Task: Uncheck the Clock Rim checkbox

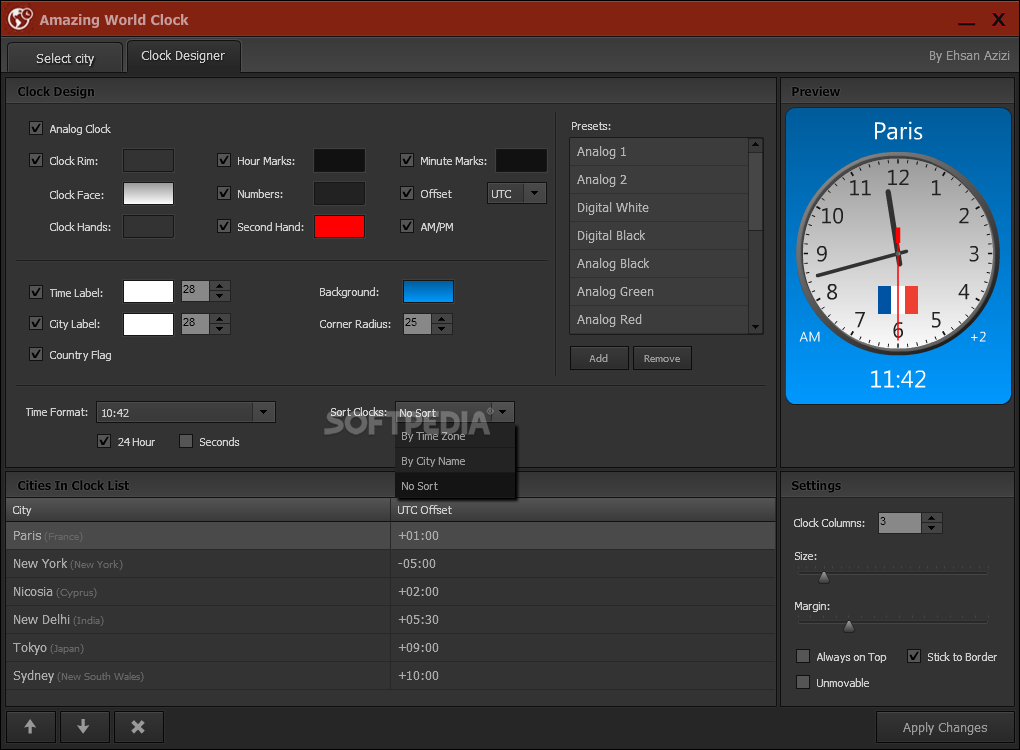Action: tap(36, 160)
